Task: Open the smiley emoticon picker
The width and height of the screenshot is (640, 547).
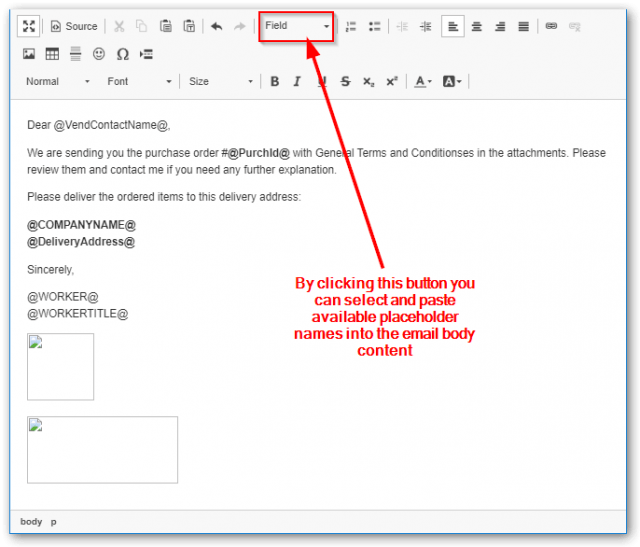Action: [99, 54]
